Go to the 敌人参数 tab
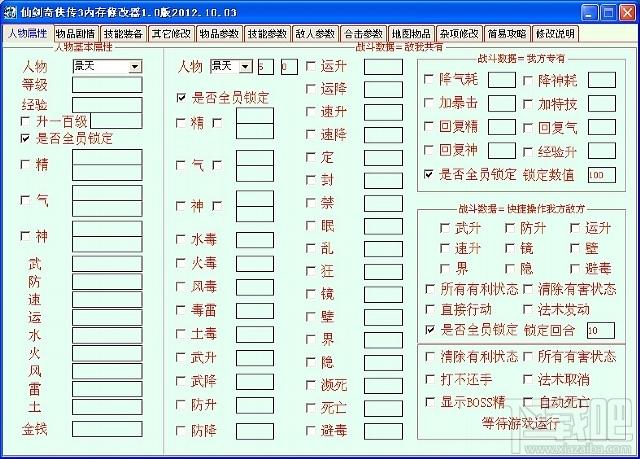This screenshot has height=459, width=640. click(x=316, y=33)
